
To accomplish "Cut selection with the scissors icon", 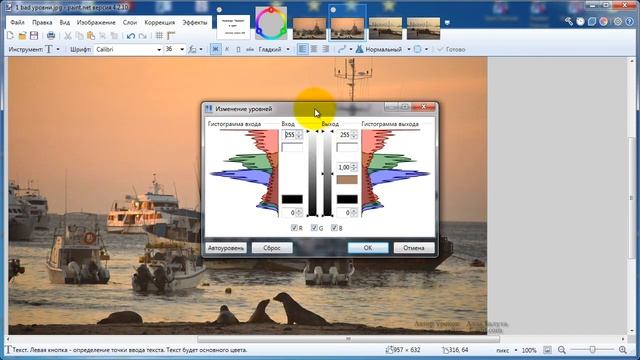I will tap(68, 36).
